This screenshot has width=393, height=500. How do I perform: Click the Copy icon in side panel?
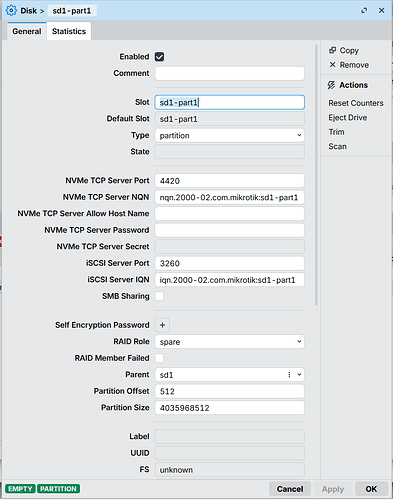tap(332, 50)
